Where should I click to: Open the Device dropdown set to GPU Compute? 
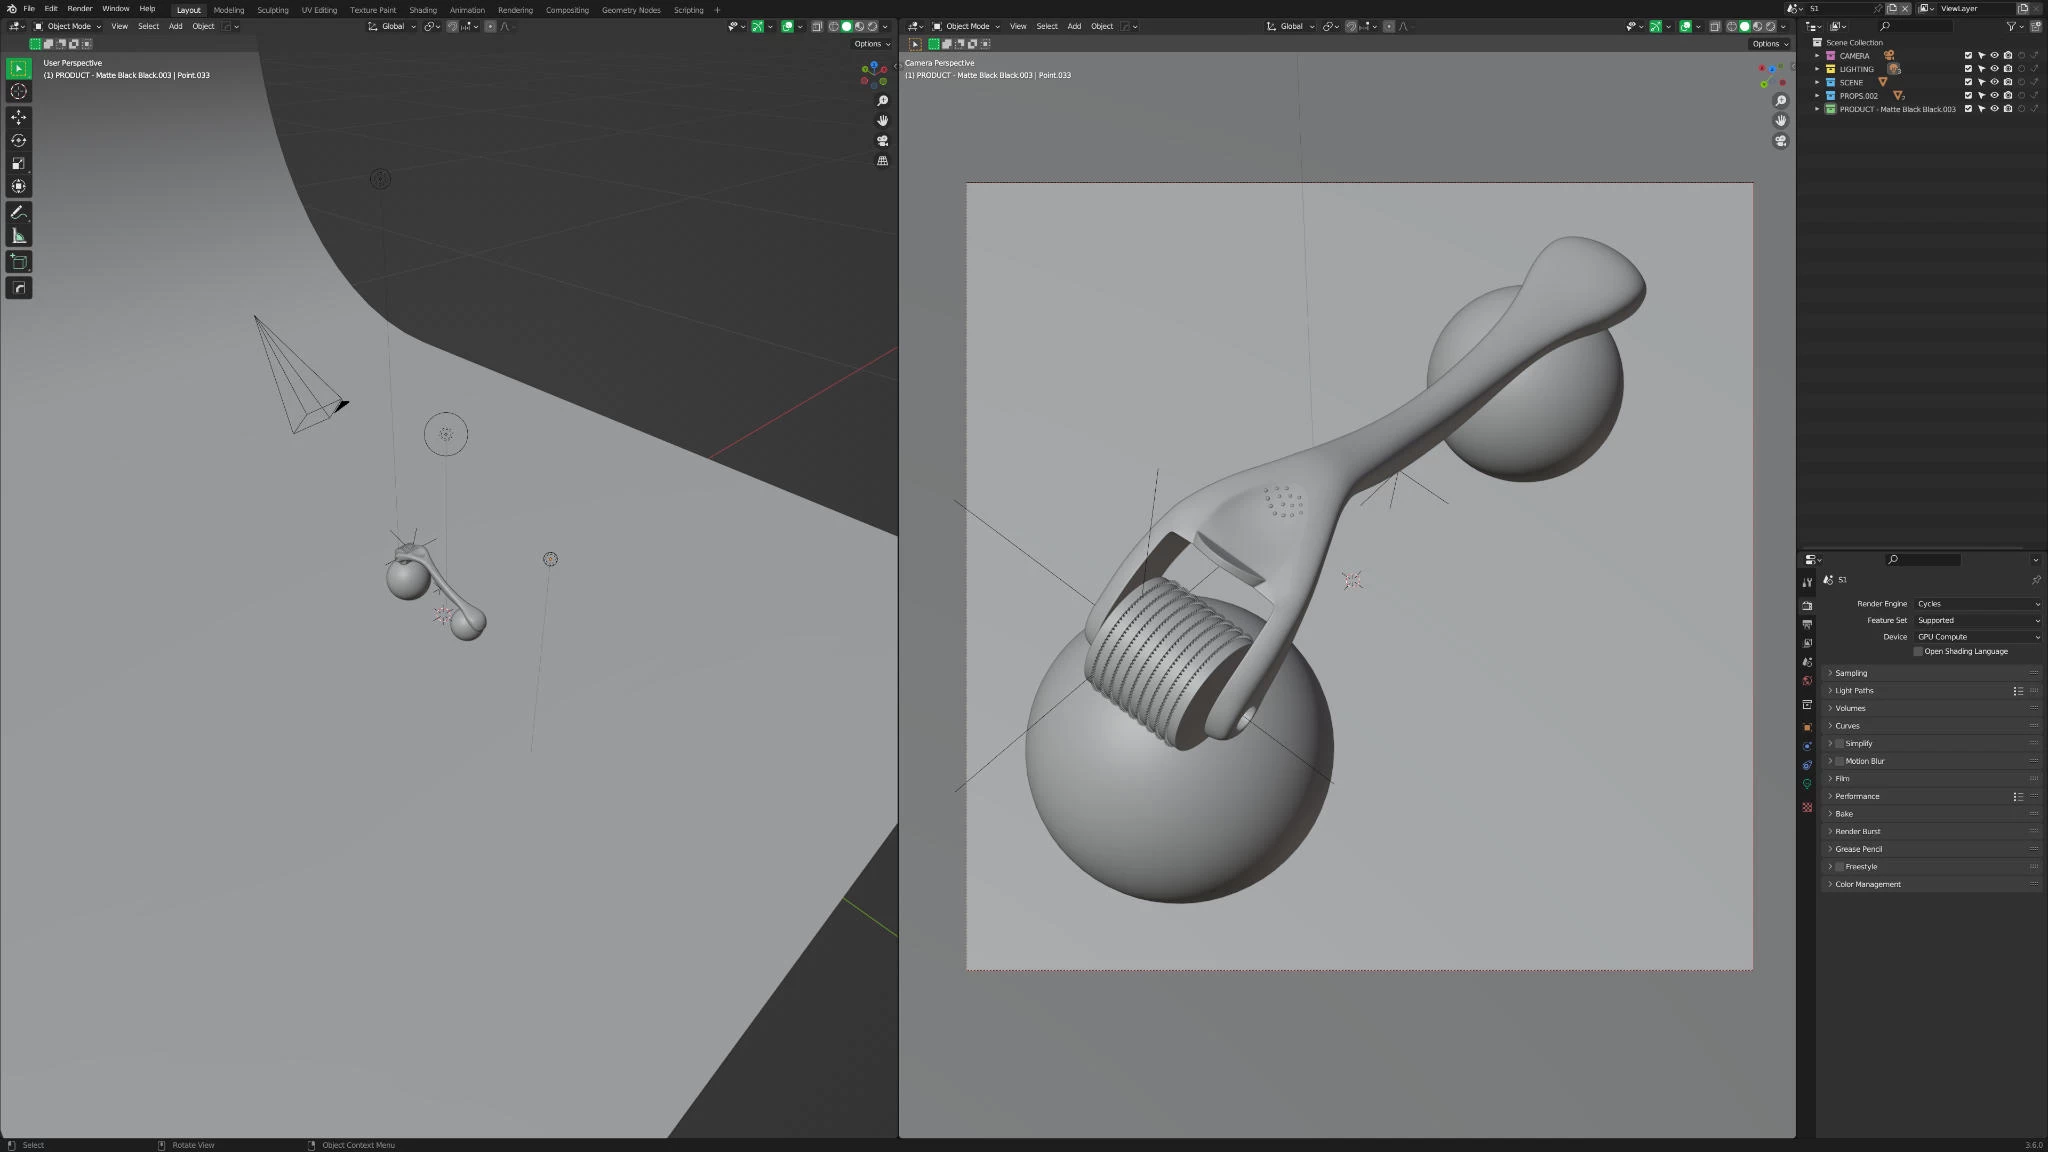point(1977,636)
